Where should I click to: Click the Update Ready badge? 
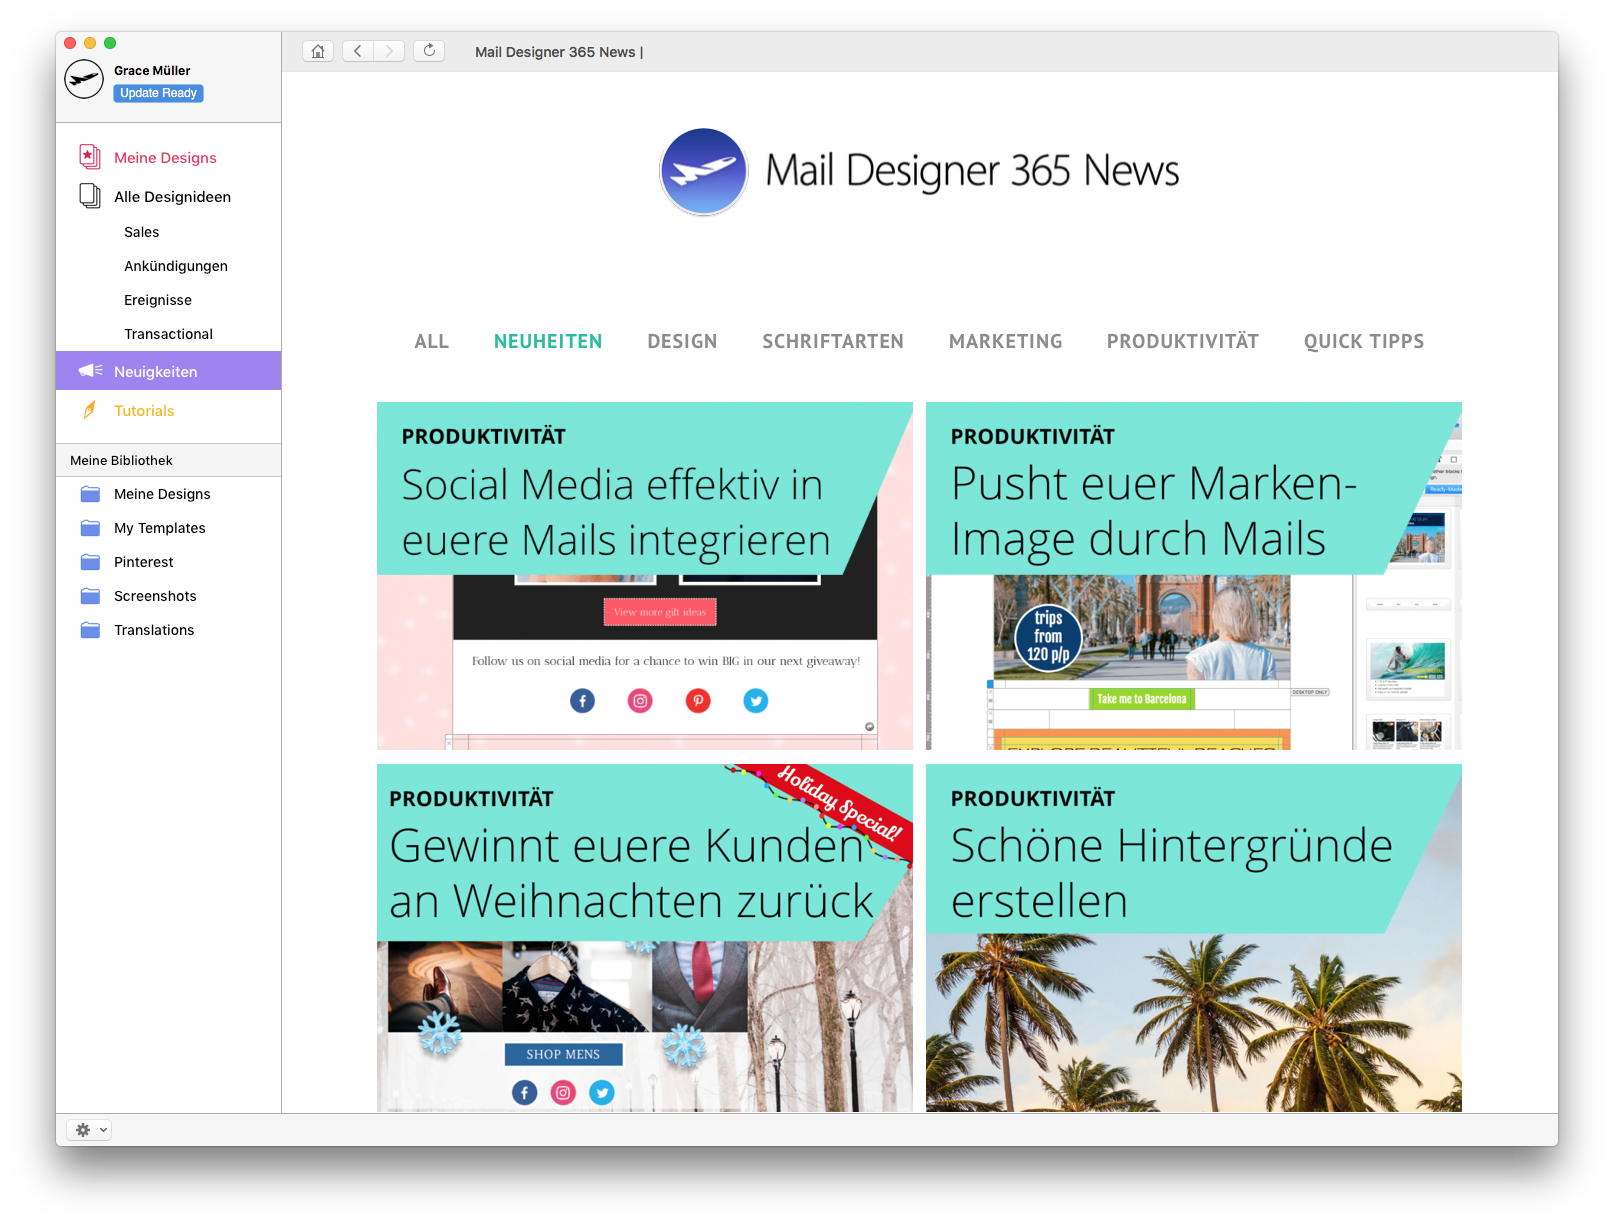(158, 93)
